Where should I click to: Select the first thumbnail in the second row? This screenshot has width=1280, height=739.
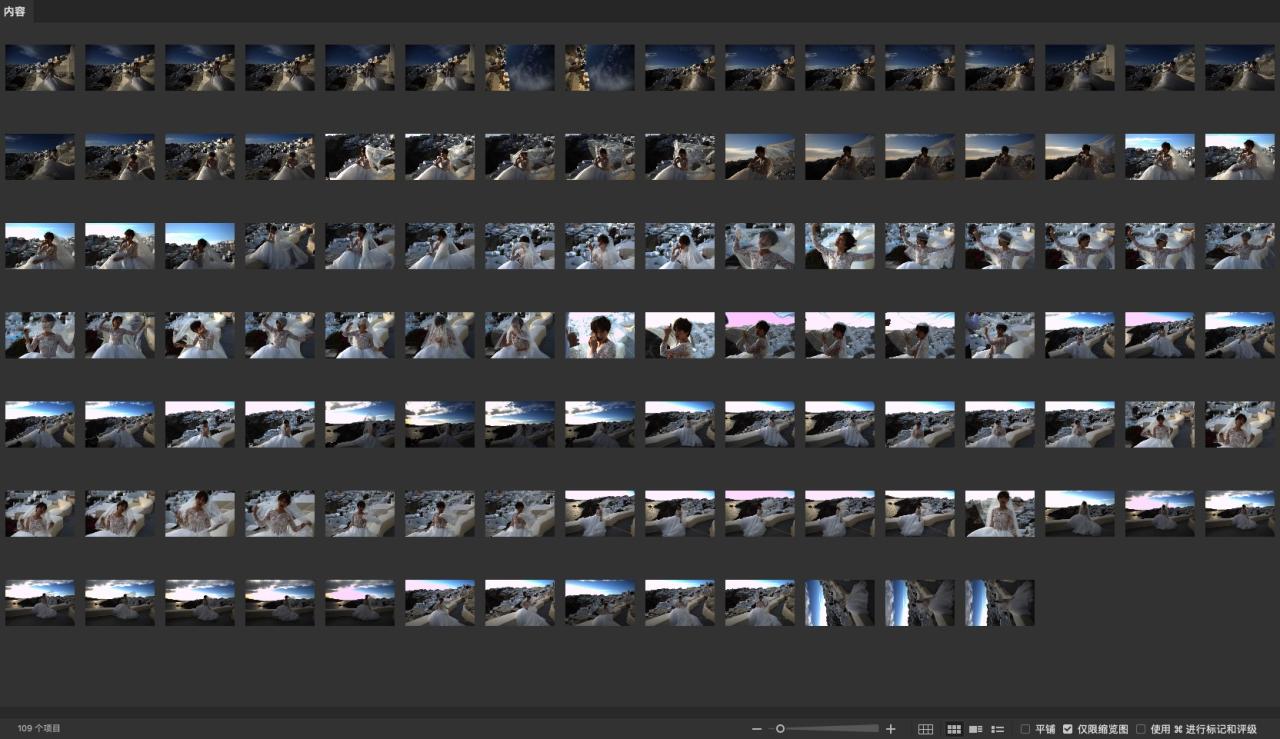tap(40, 157)
